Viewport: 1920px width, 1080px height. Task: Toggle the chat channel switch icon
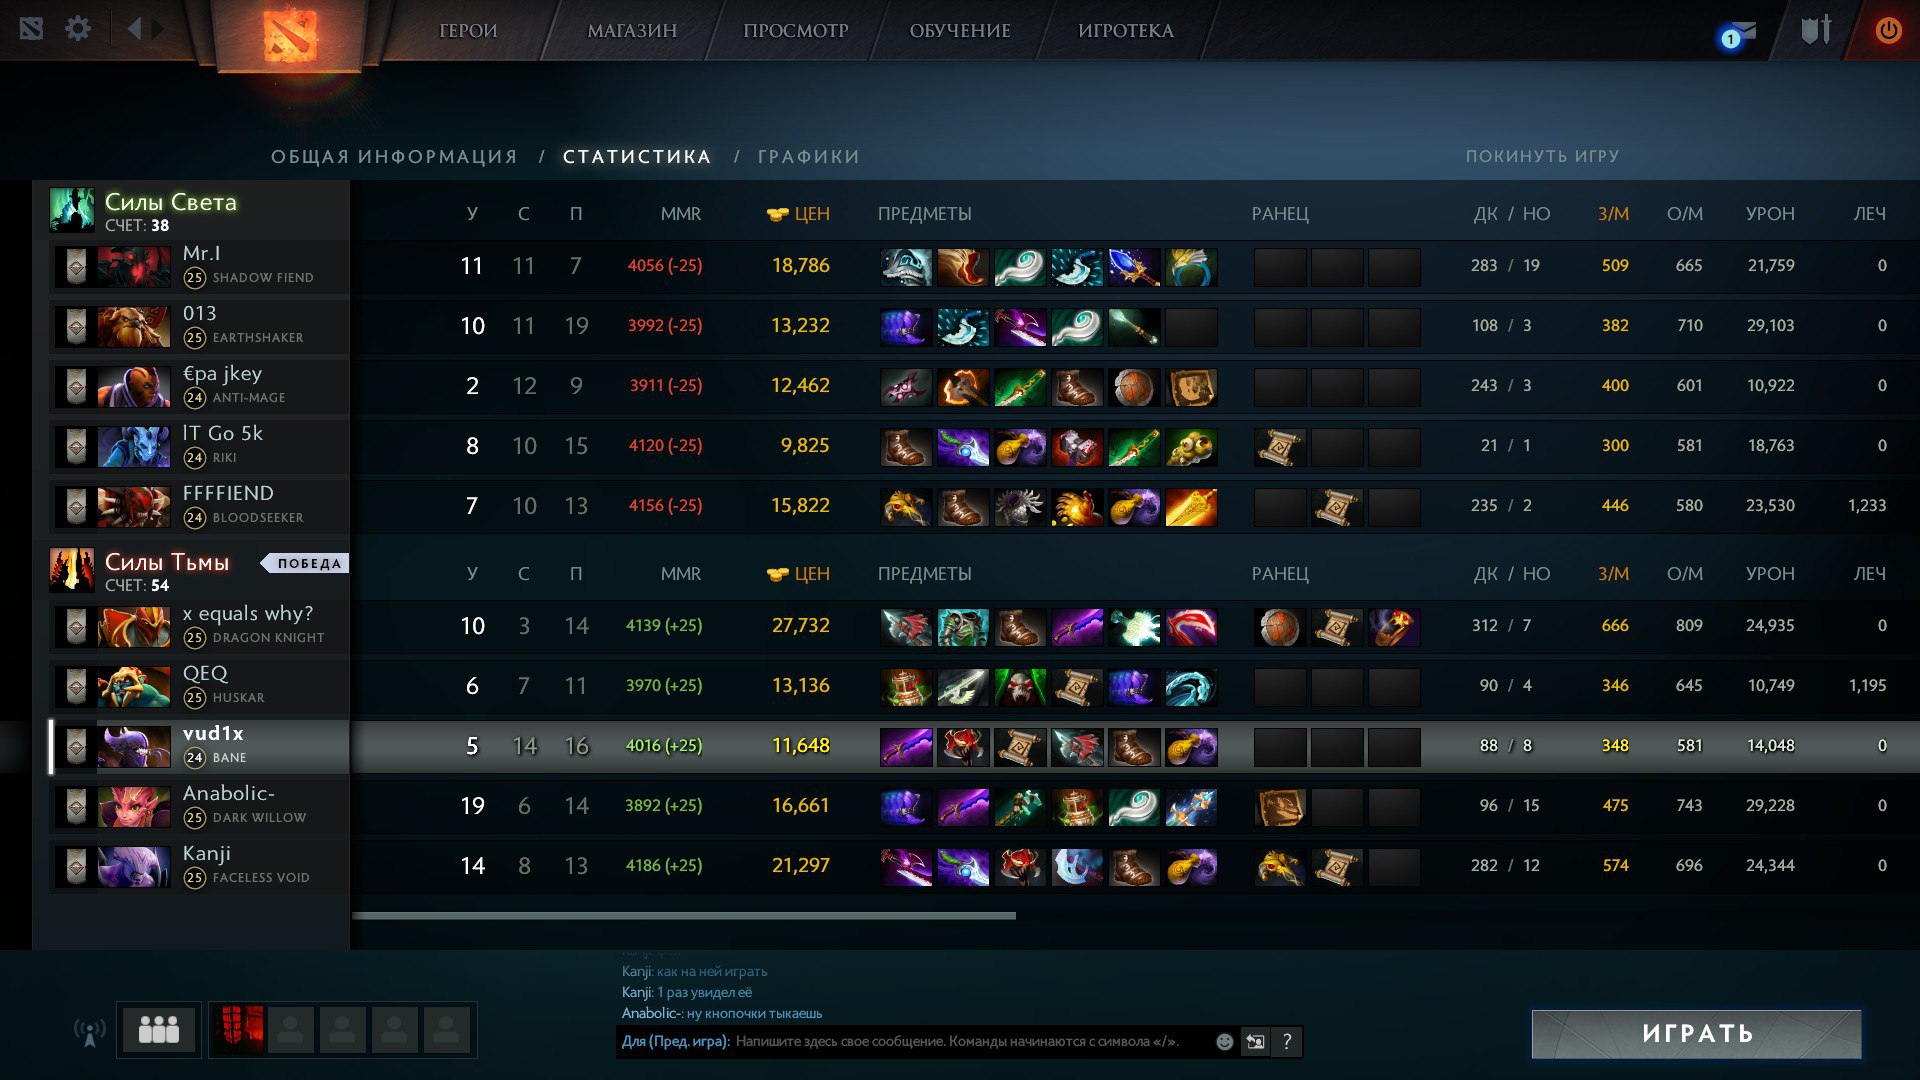1255,1042
